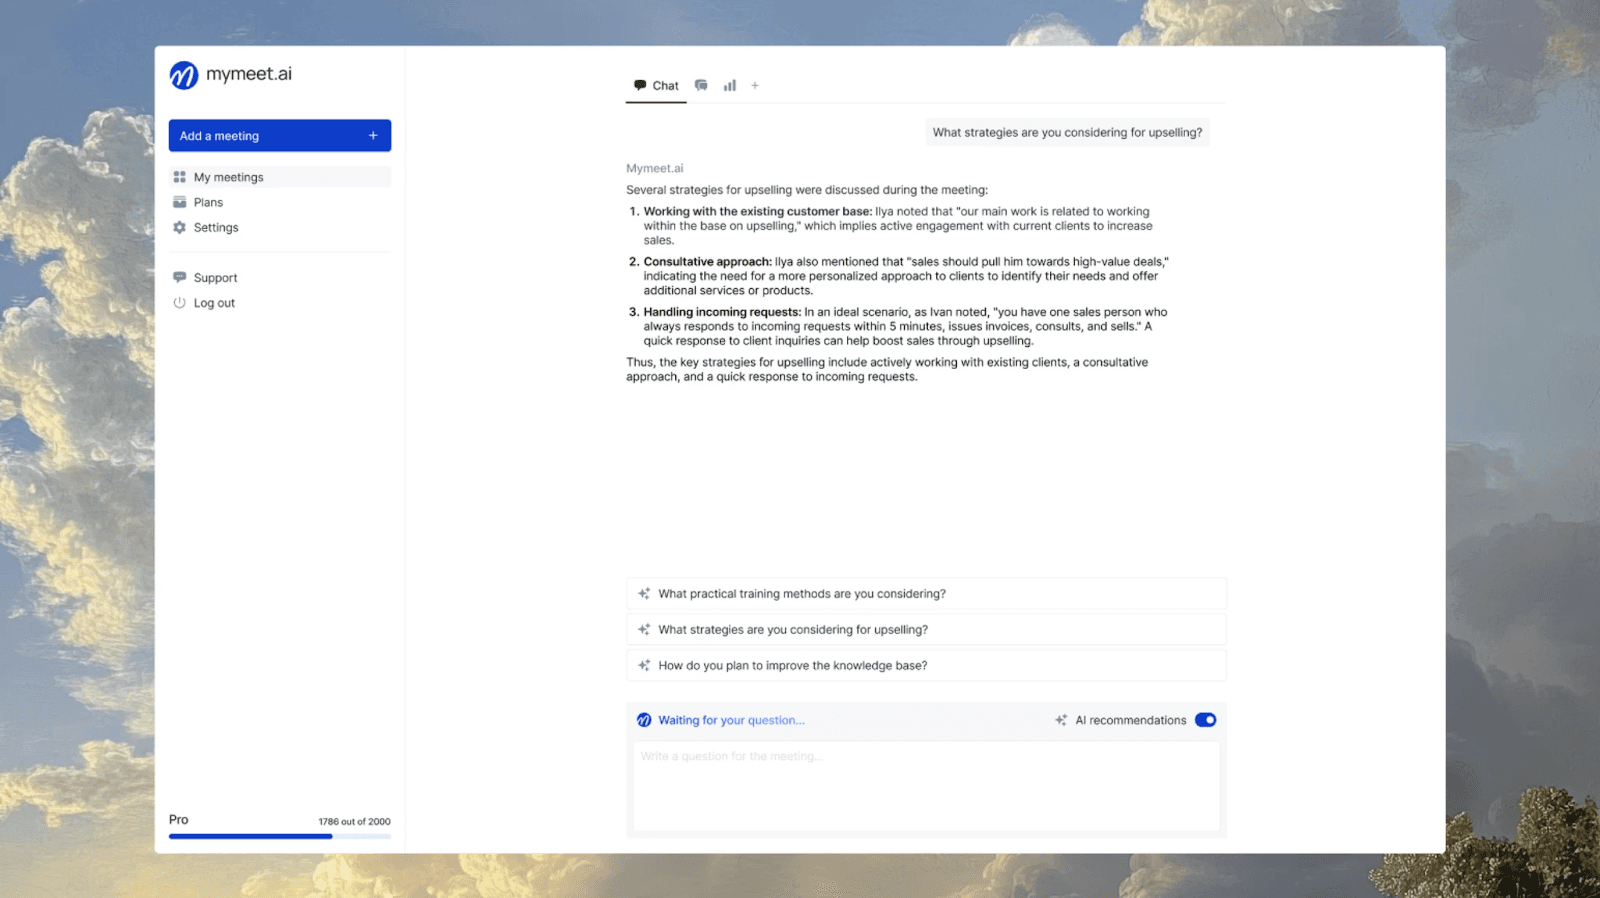Screen dimensions: 1600x898
Task: Click the 'mymeet.ai' brand name text
Action: pyautogui.click(x=249, y=74)
